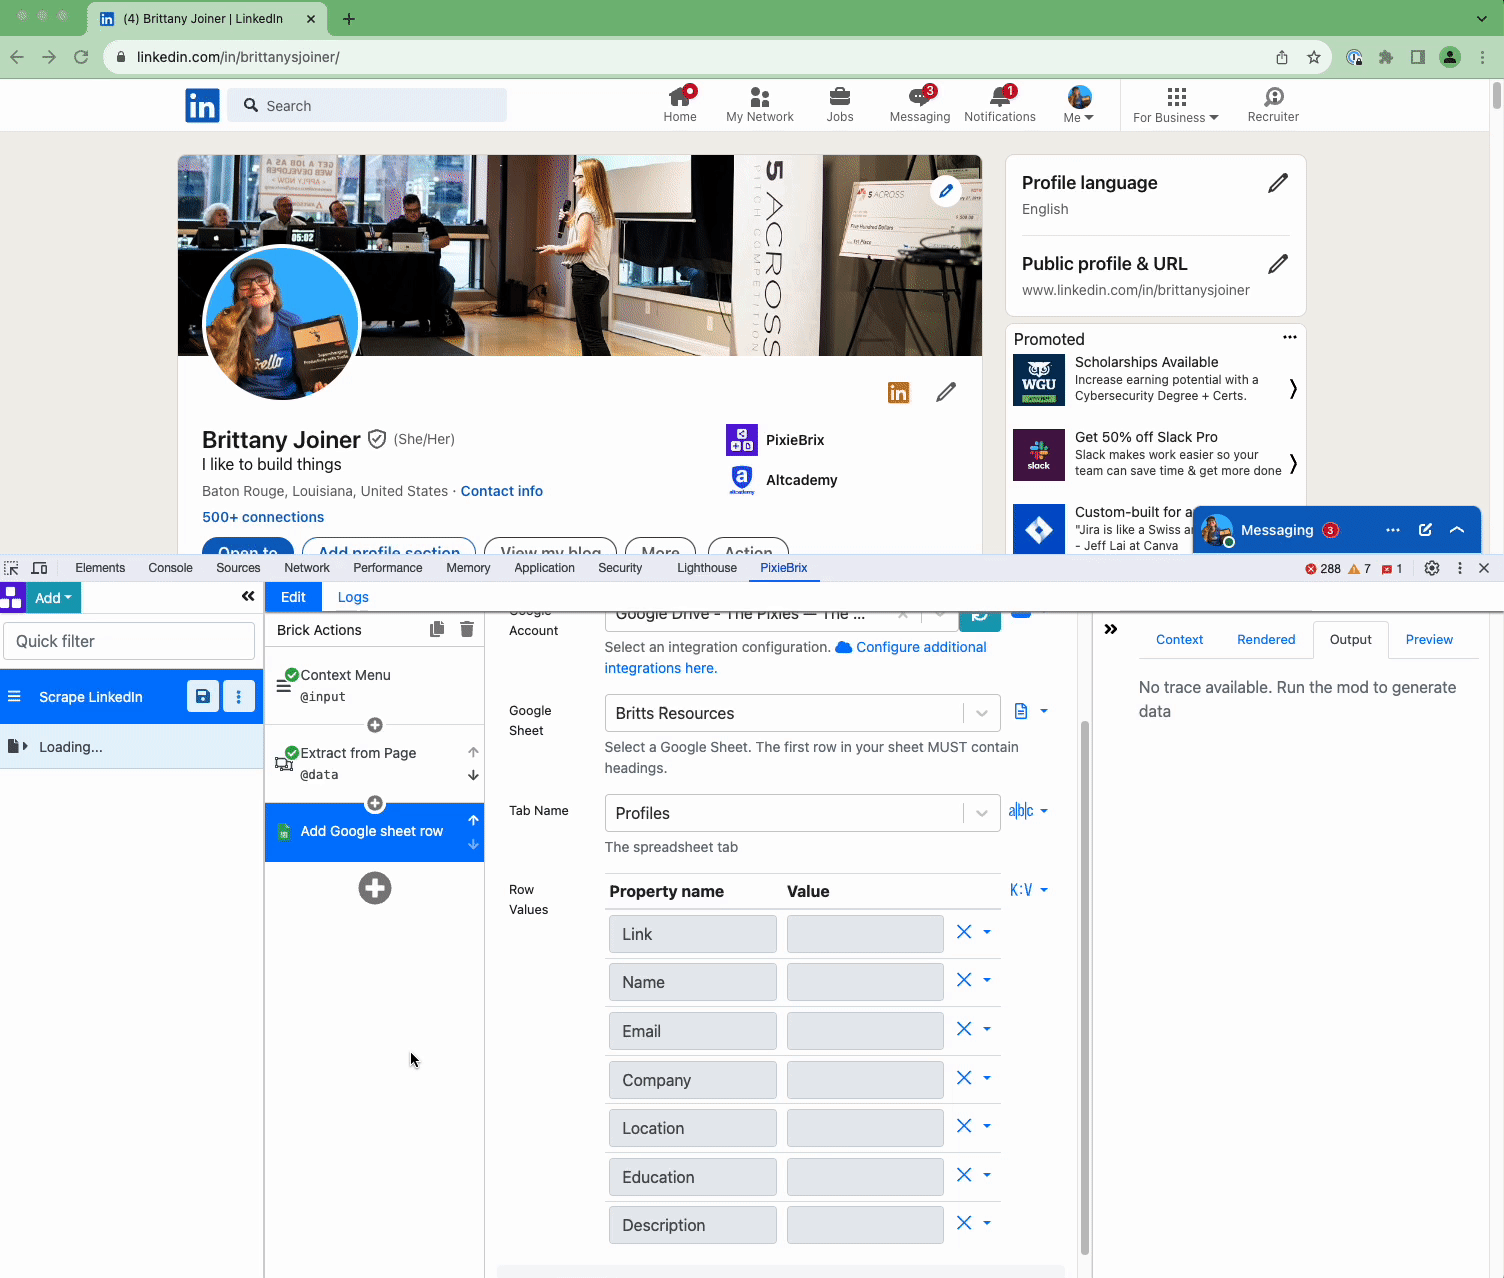Toggle the device toolbar in DevTools
Screen dimensions: 1504x1278
pyautogui.click(x=40, y=568)
